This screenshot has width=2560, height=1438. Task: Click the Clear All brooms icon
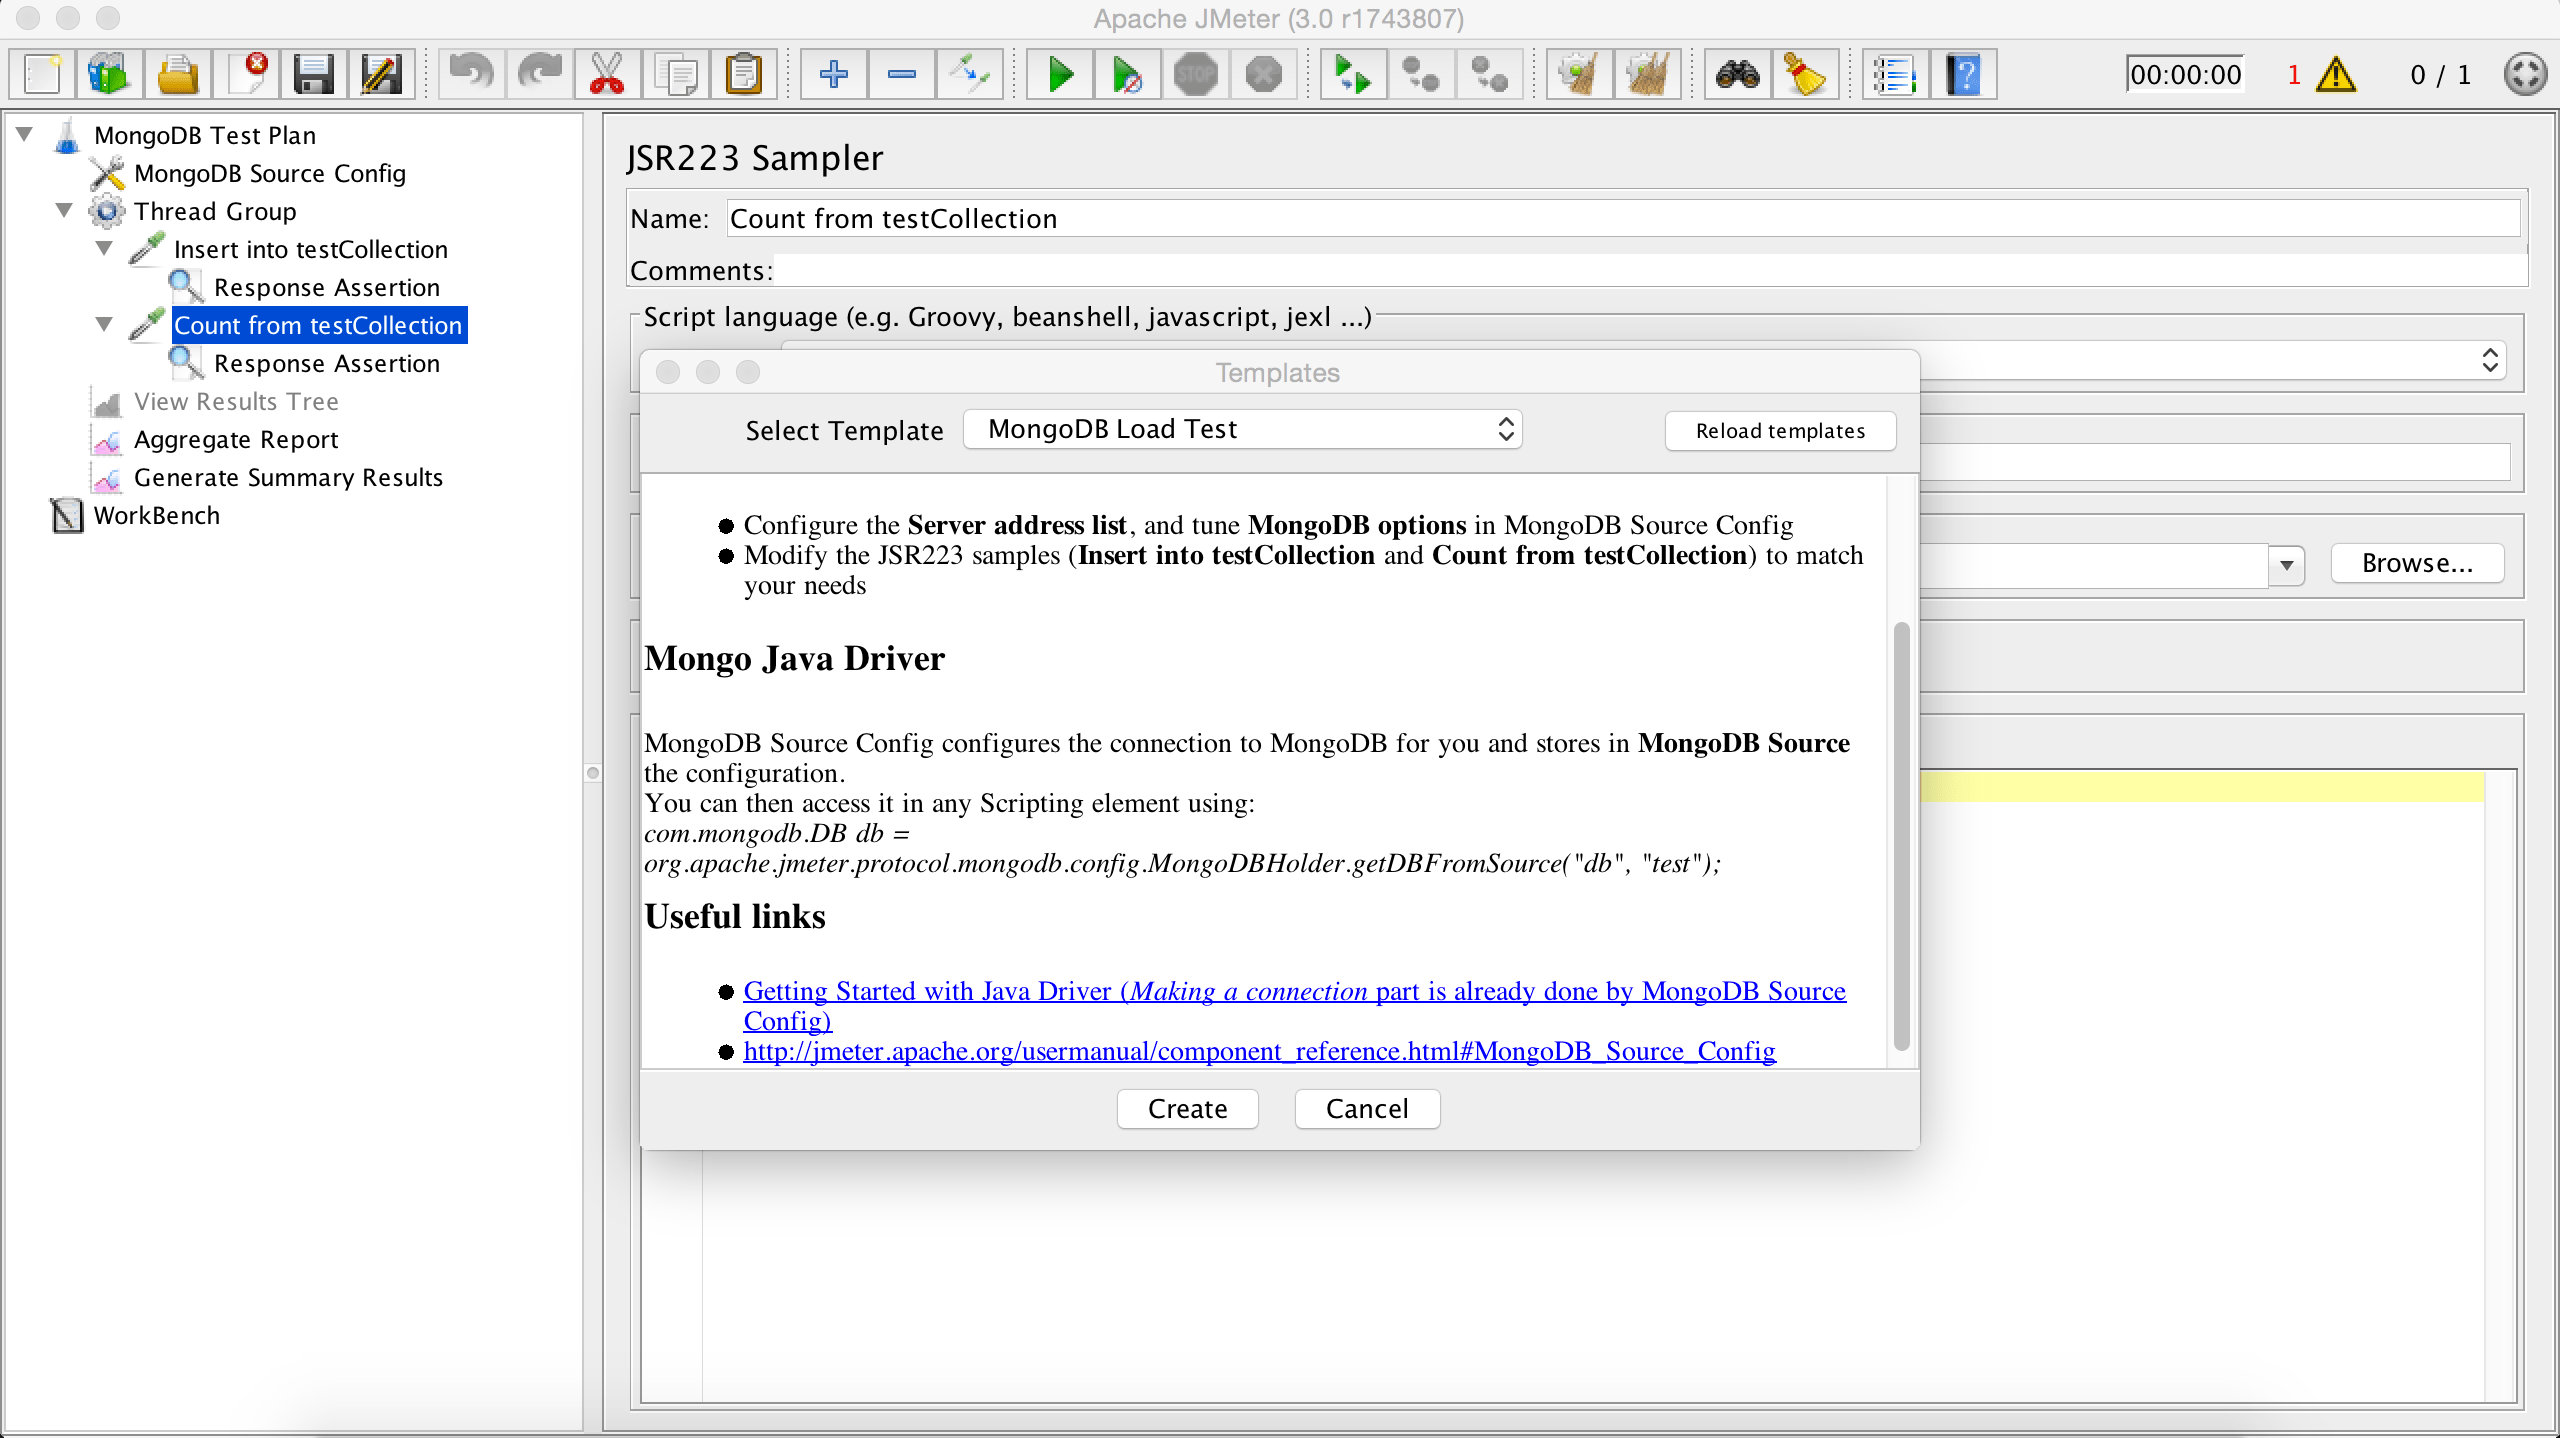[x=1647, y=75]
